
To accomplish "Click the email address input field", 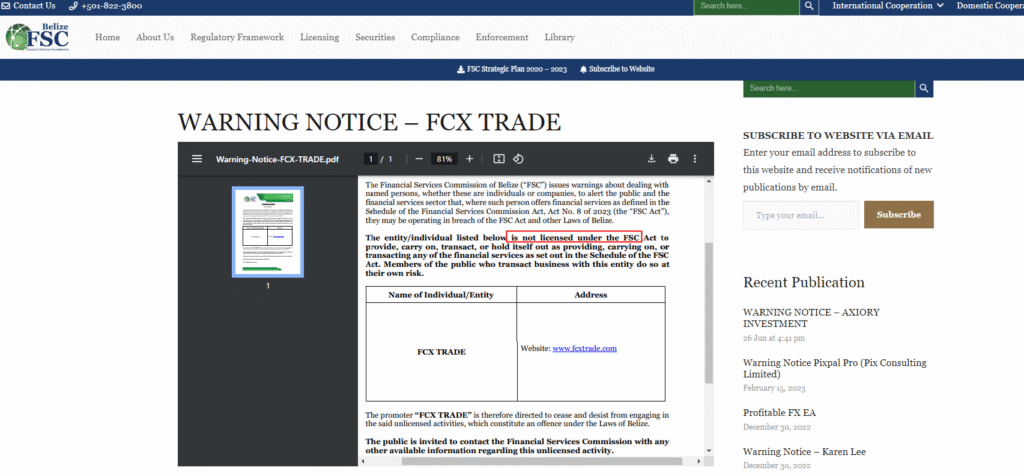I will point(800,215).
